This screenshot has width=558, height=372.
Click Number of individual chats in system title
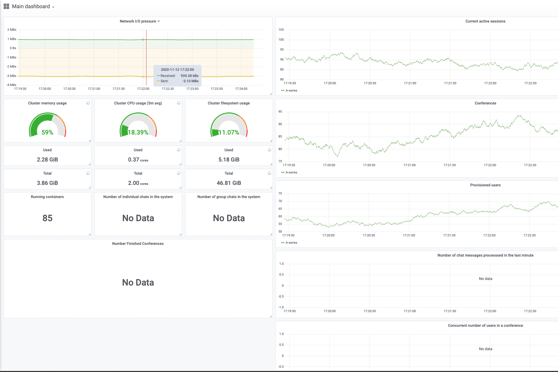(x=138, y=197)
